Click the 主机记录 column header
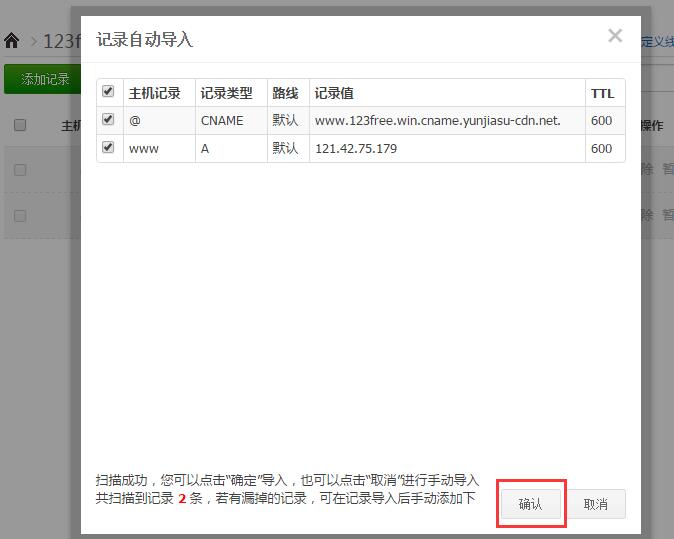The image size is (674, 539). coord(155,93)
